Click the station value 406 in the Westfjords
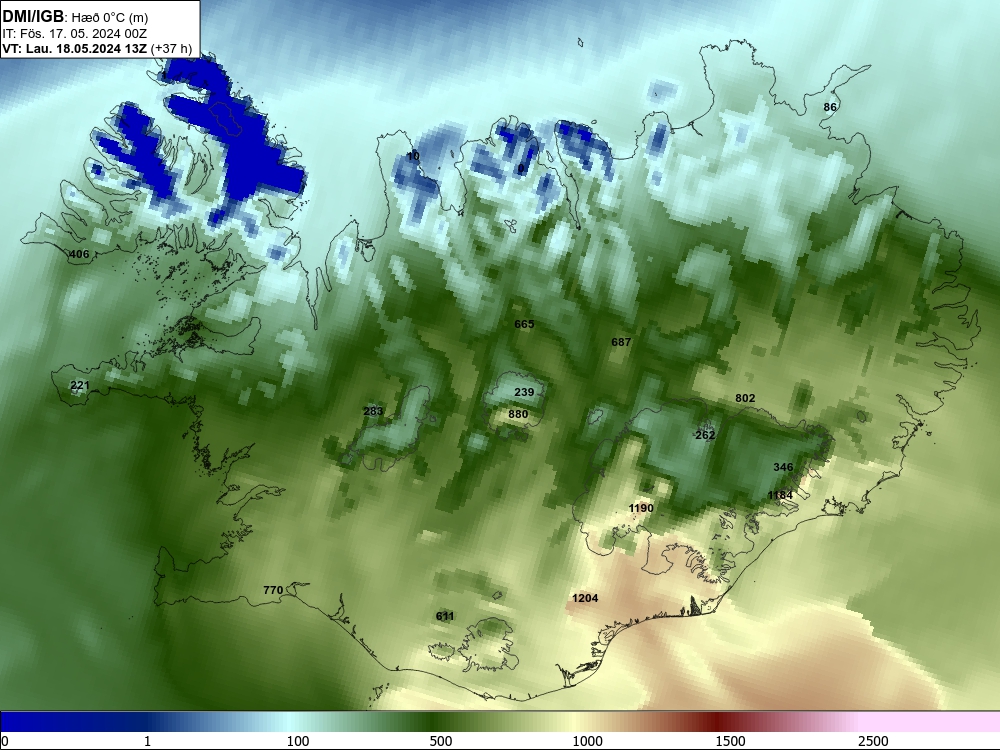Image resolution: width=1000 pixels, height=750 pixels. click(79, 254)
